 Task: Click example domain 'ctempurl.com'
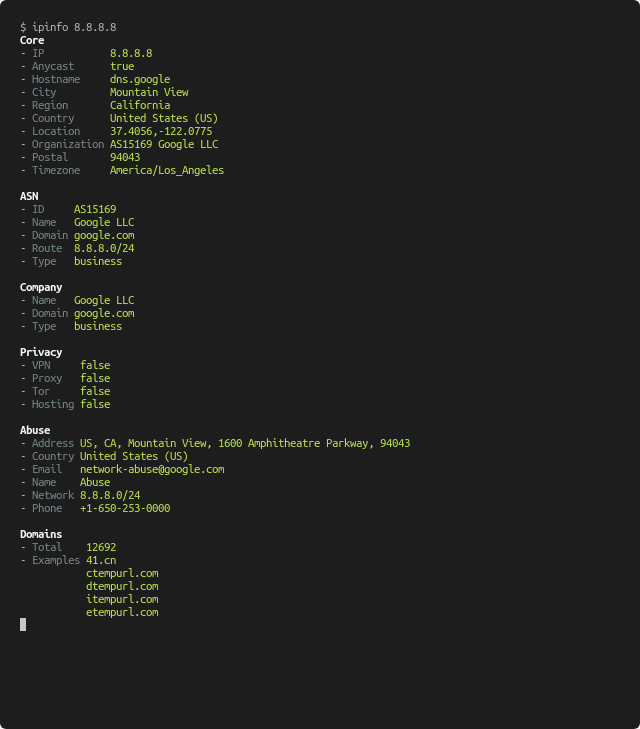(x=122, y=574)
